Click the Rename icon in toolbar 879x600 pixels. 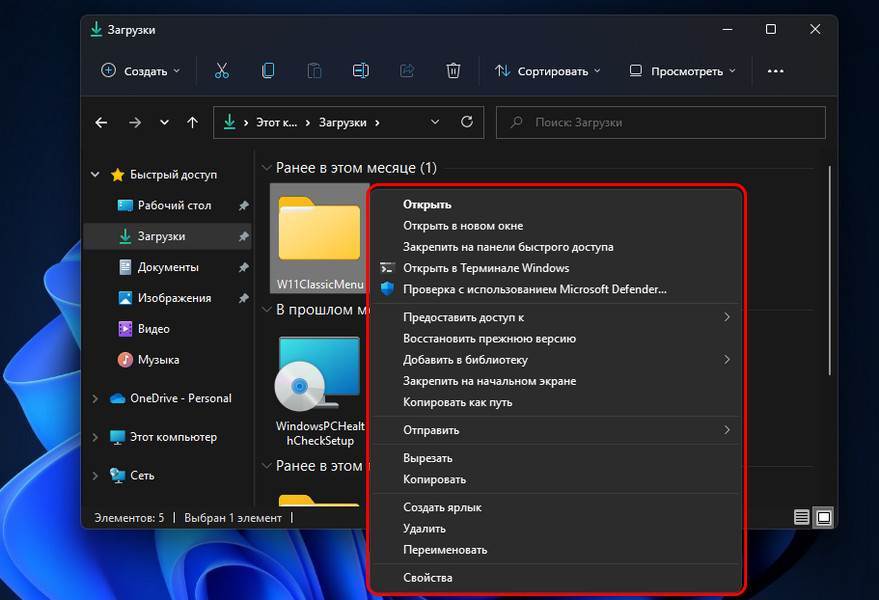[x=360, y=71]
